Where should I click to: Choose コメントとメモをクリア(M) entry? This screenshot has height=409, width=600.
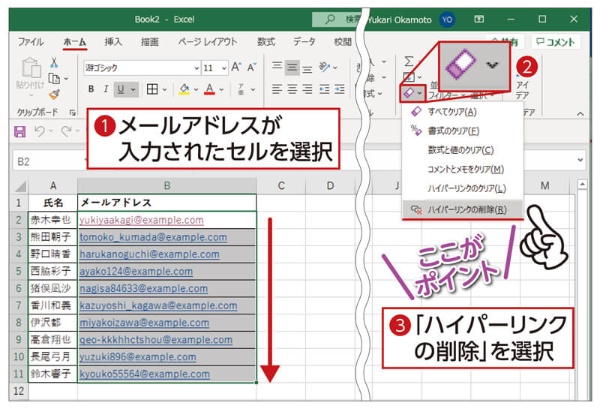[x=462, y=169]
